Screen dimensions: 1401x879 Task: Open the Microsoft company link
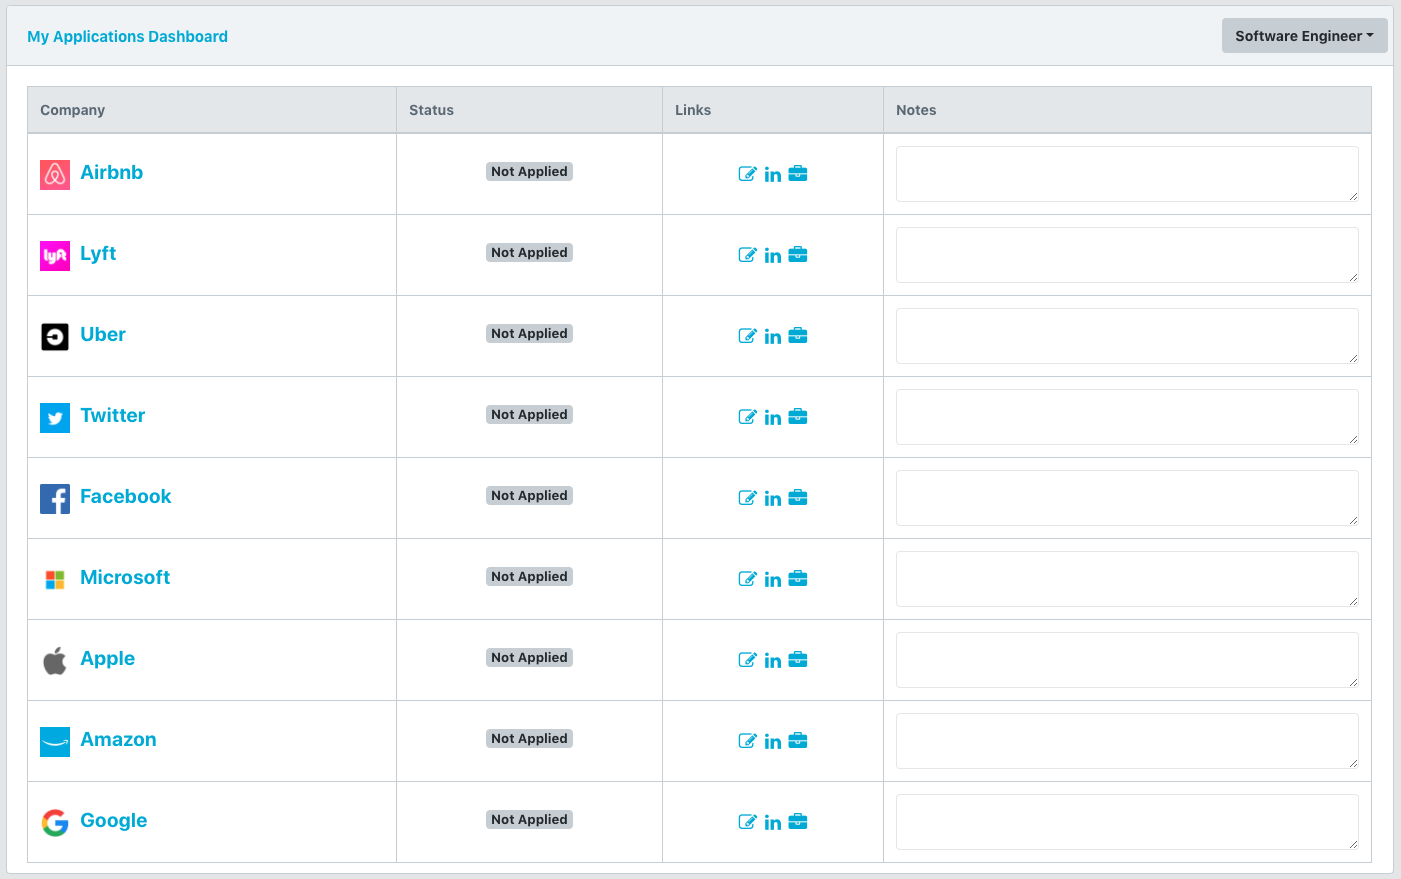(125, 578)
